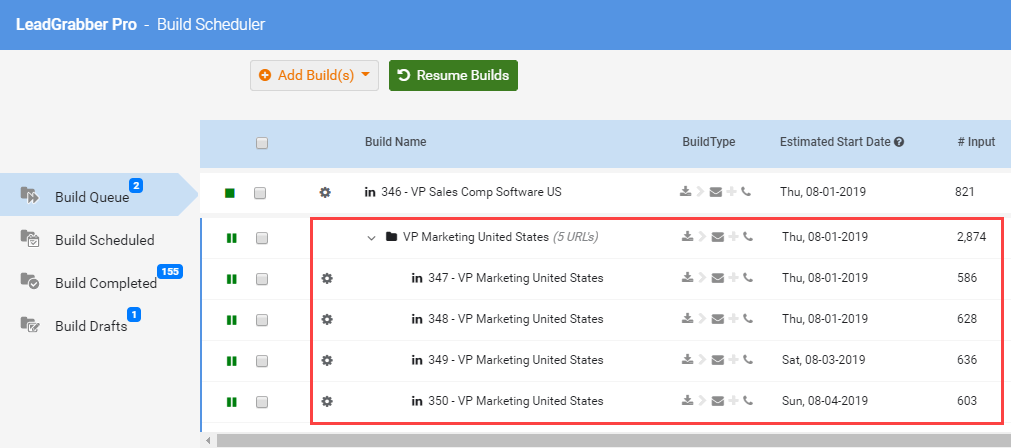Check the box for build 350
The width and height of the screenshot is (1011, 448).
pos(262,402)
